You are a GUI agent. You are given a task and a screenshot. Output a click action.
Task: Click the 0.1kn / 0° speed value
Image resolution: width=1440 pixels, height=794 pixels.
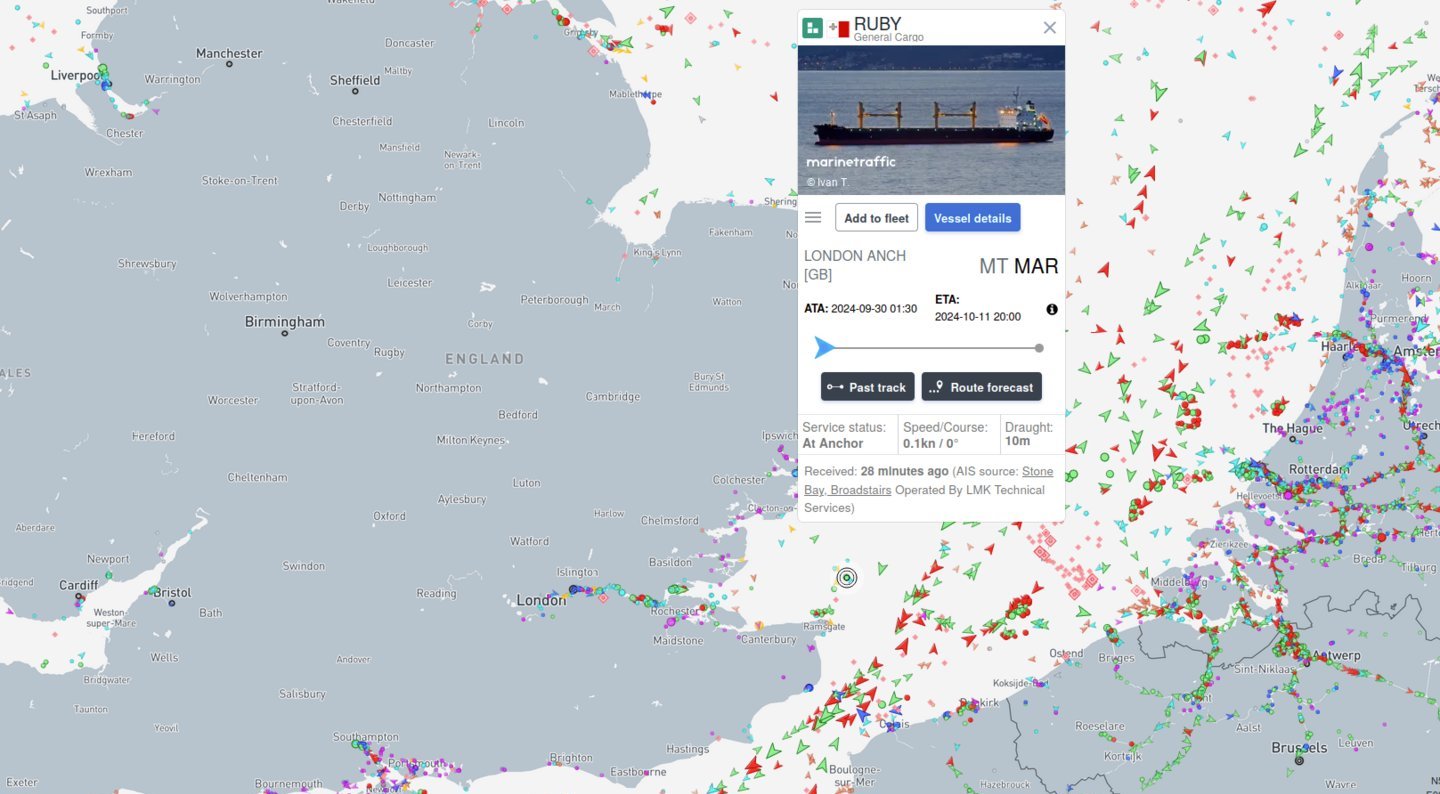coord(930,443)
